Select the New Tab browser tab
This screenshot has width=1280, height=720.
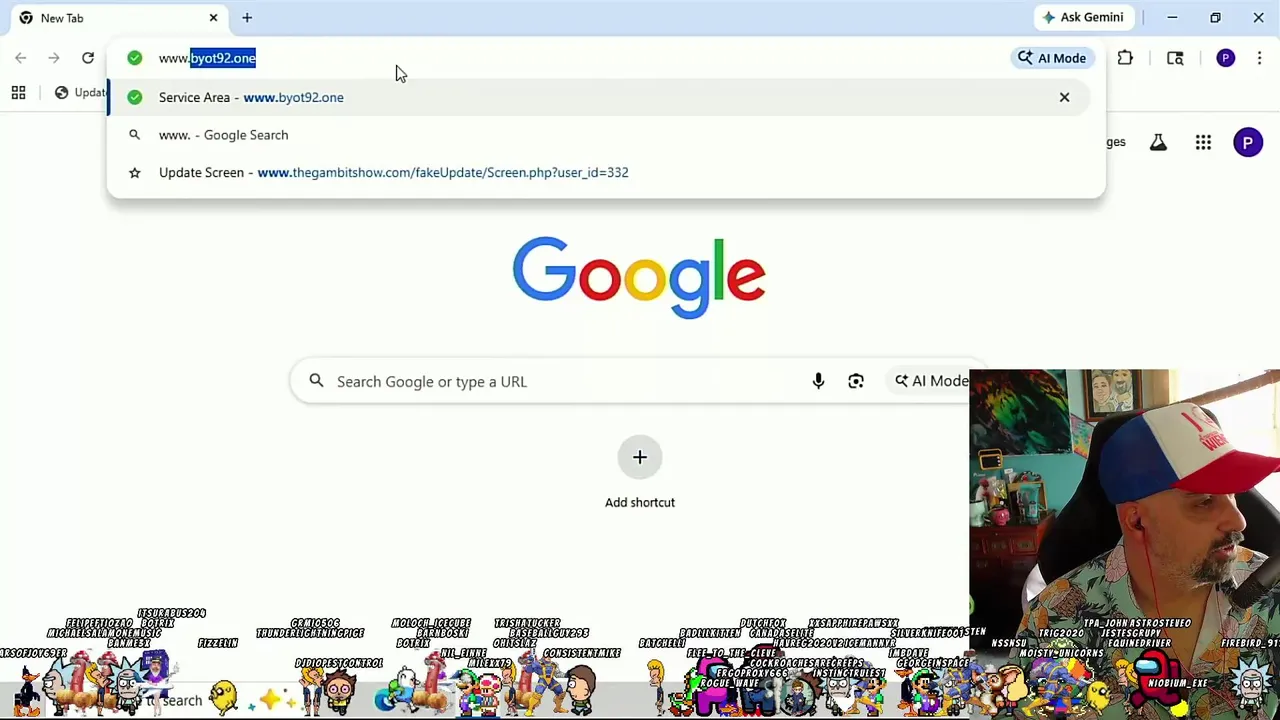tap(118, 18)
